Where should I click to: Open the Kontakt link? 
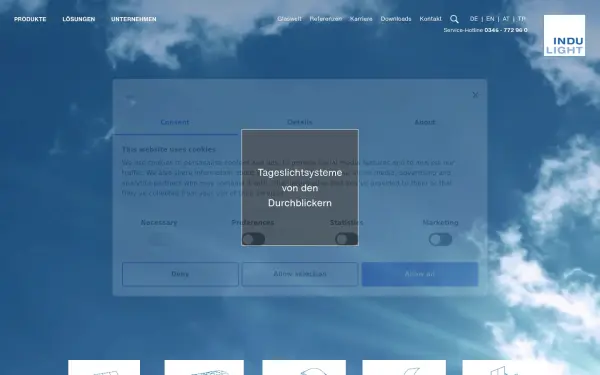click(430, 19)
